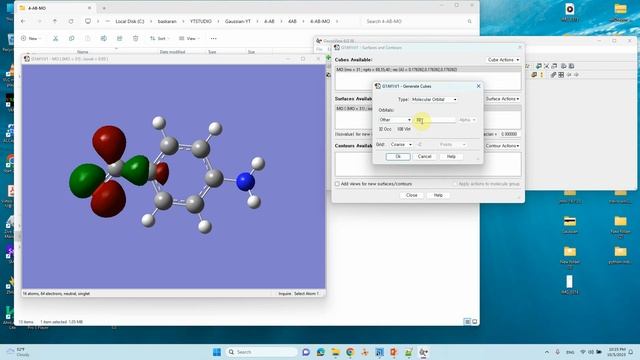This screenshot has height=360, width=640.
Task: Click the cross-arrows tool in GaussView toolbar
Action: (547, 66)
